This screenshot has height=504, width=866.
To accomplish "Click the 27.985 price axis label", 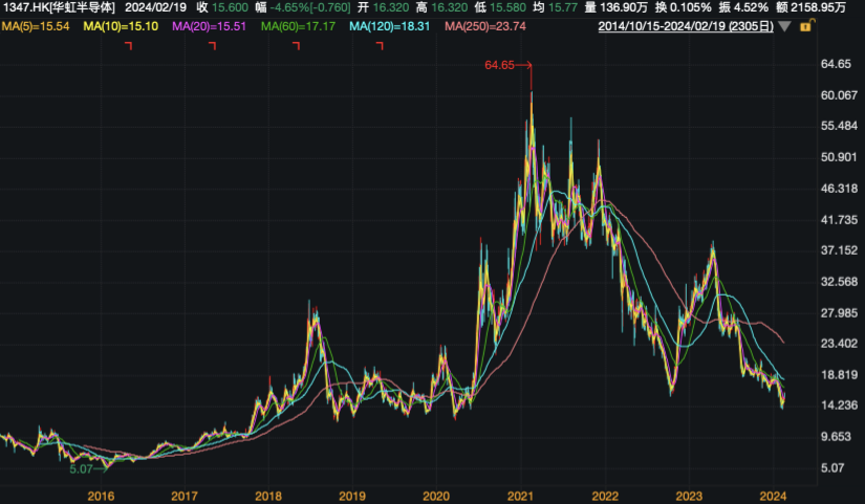I will [839, 313].
